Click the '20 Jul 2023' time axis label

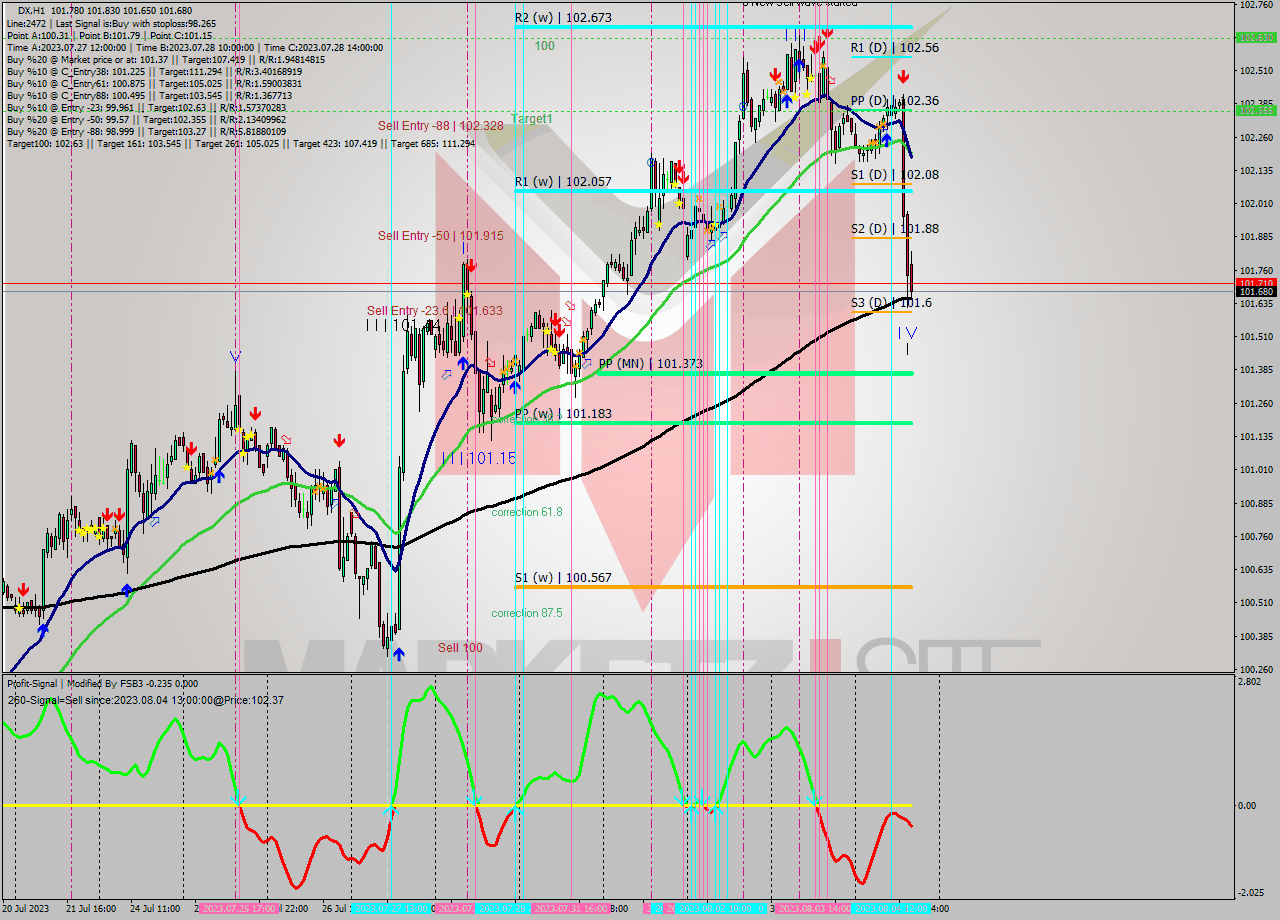tap(27, 909)
